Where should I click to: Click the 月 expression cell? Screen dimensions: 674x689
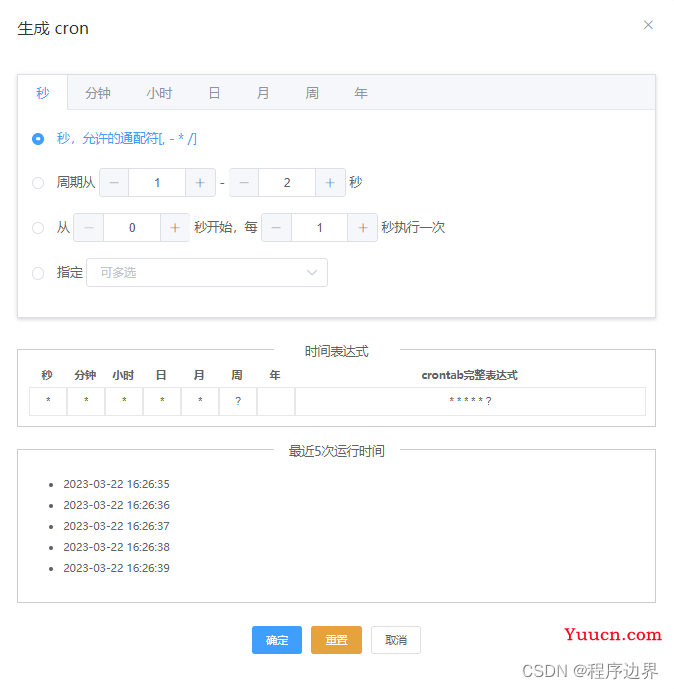click(x=200, y=401)
